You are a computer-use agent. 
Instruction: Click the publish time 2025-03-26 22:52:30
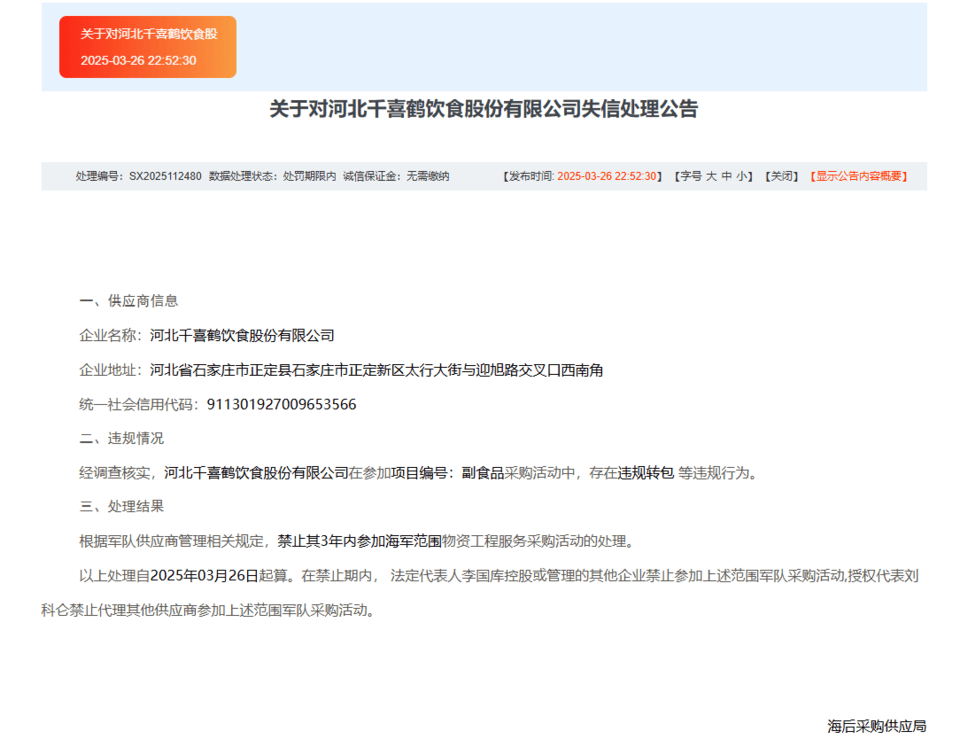point(610,176)
